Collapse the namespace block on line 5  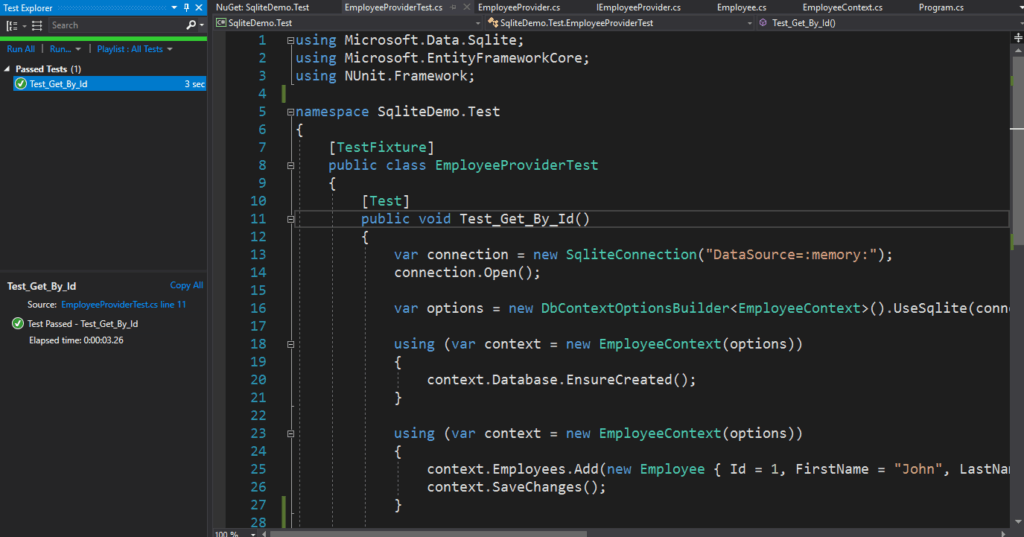click(291, 112)
